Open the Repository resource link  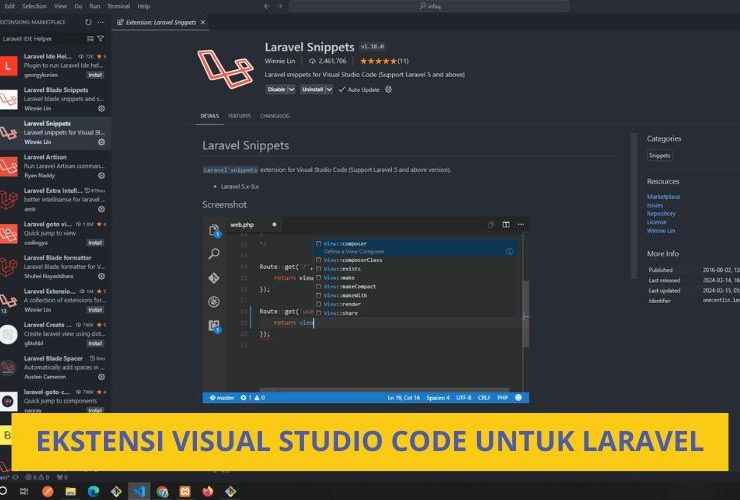(661, 213)
